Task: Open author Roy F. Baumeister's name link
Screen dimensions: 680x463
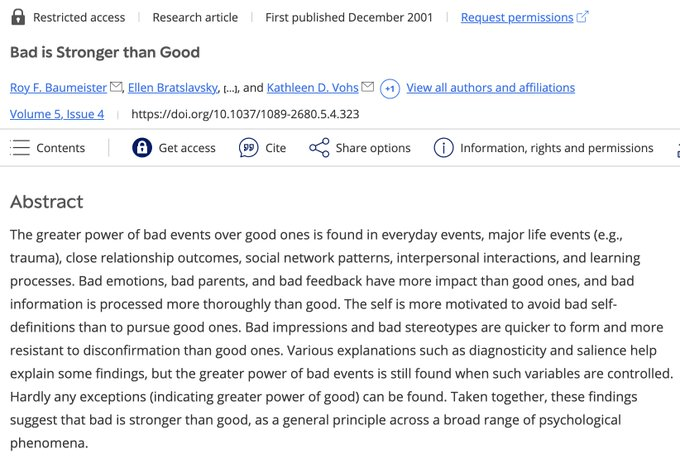Action: [58, 88]
